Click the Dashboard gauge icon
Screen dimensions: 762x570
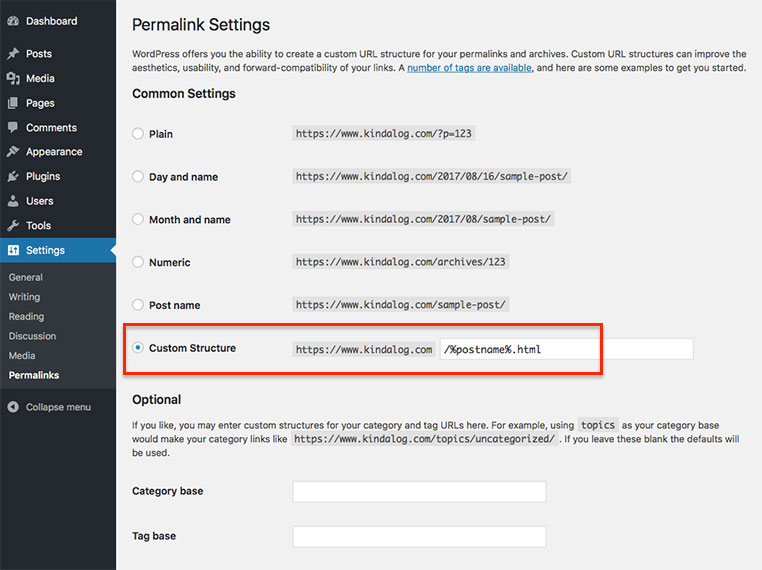[x=13, y=21]
